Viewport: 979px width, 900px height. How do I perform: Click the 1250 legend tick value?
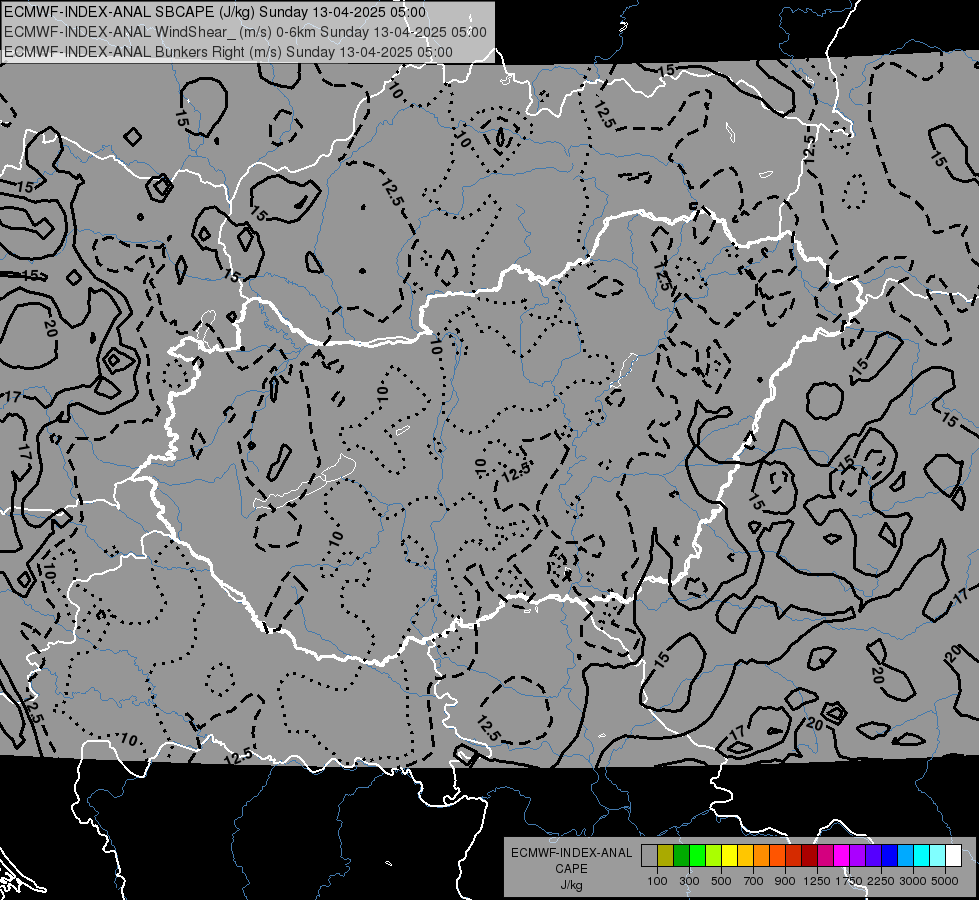click(817, 881)
